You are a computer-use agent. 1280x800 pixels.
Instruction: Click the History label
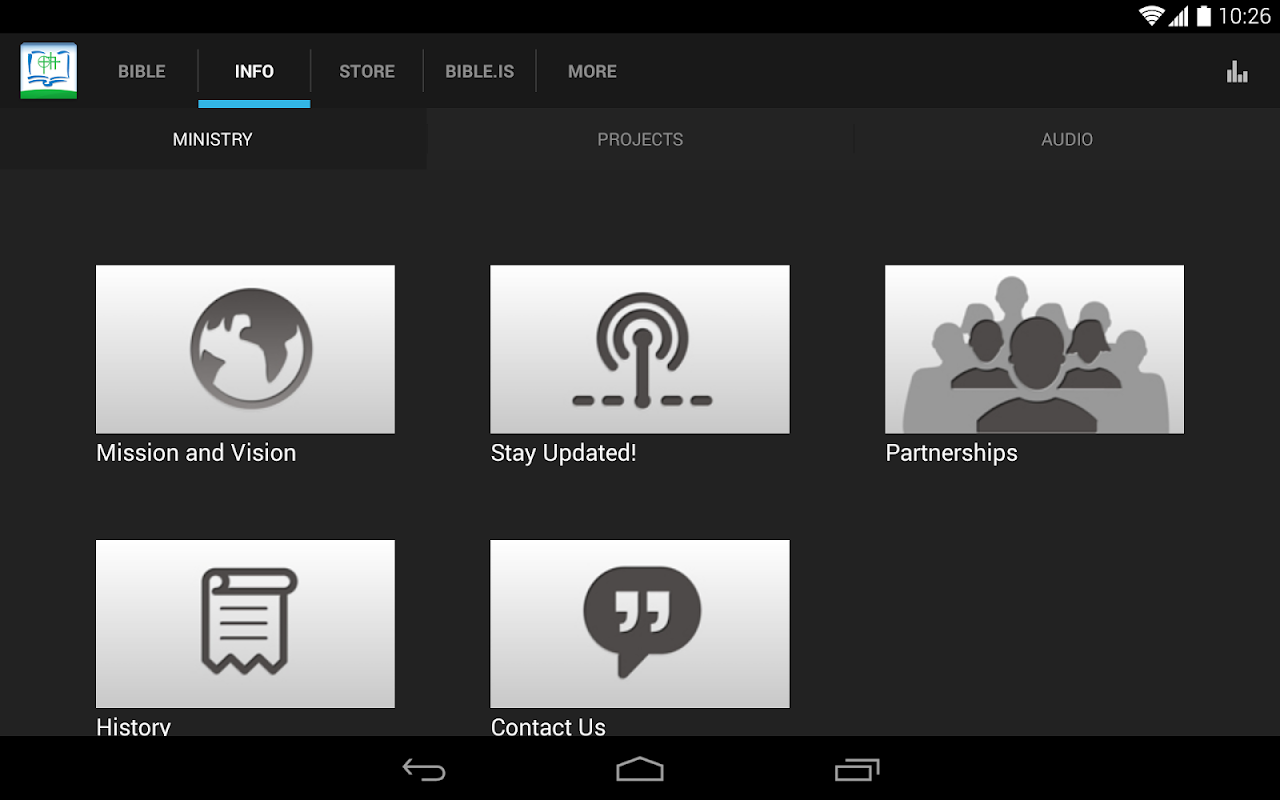133,727
